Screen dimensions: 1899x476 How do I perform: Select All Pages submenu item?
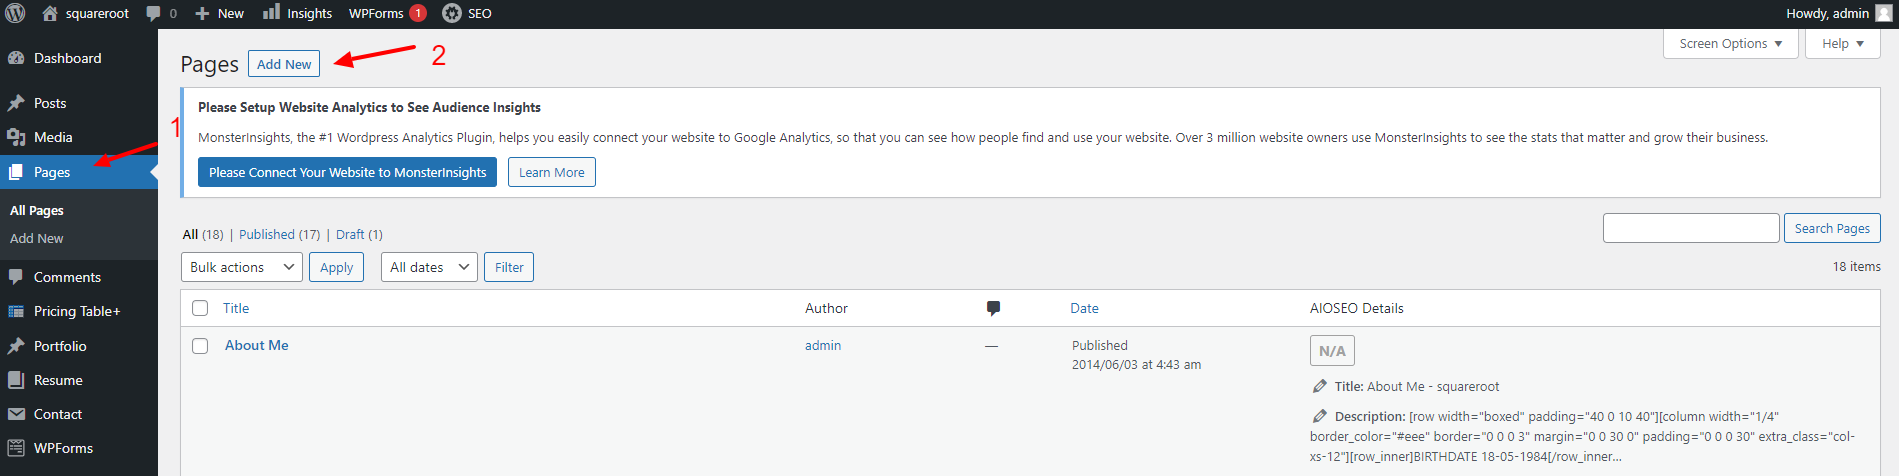point(37,210)
